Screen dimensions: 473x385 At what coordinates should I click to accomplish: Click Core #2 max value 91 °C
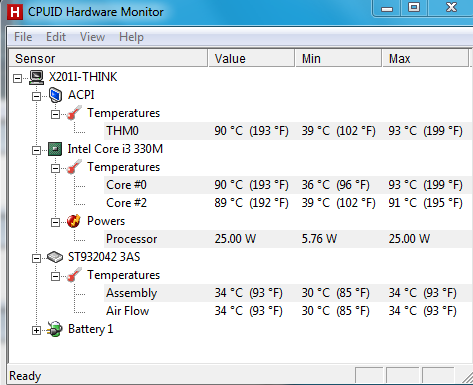(425, 203)
